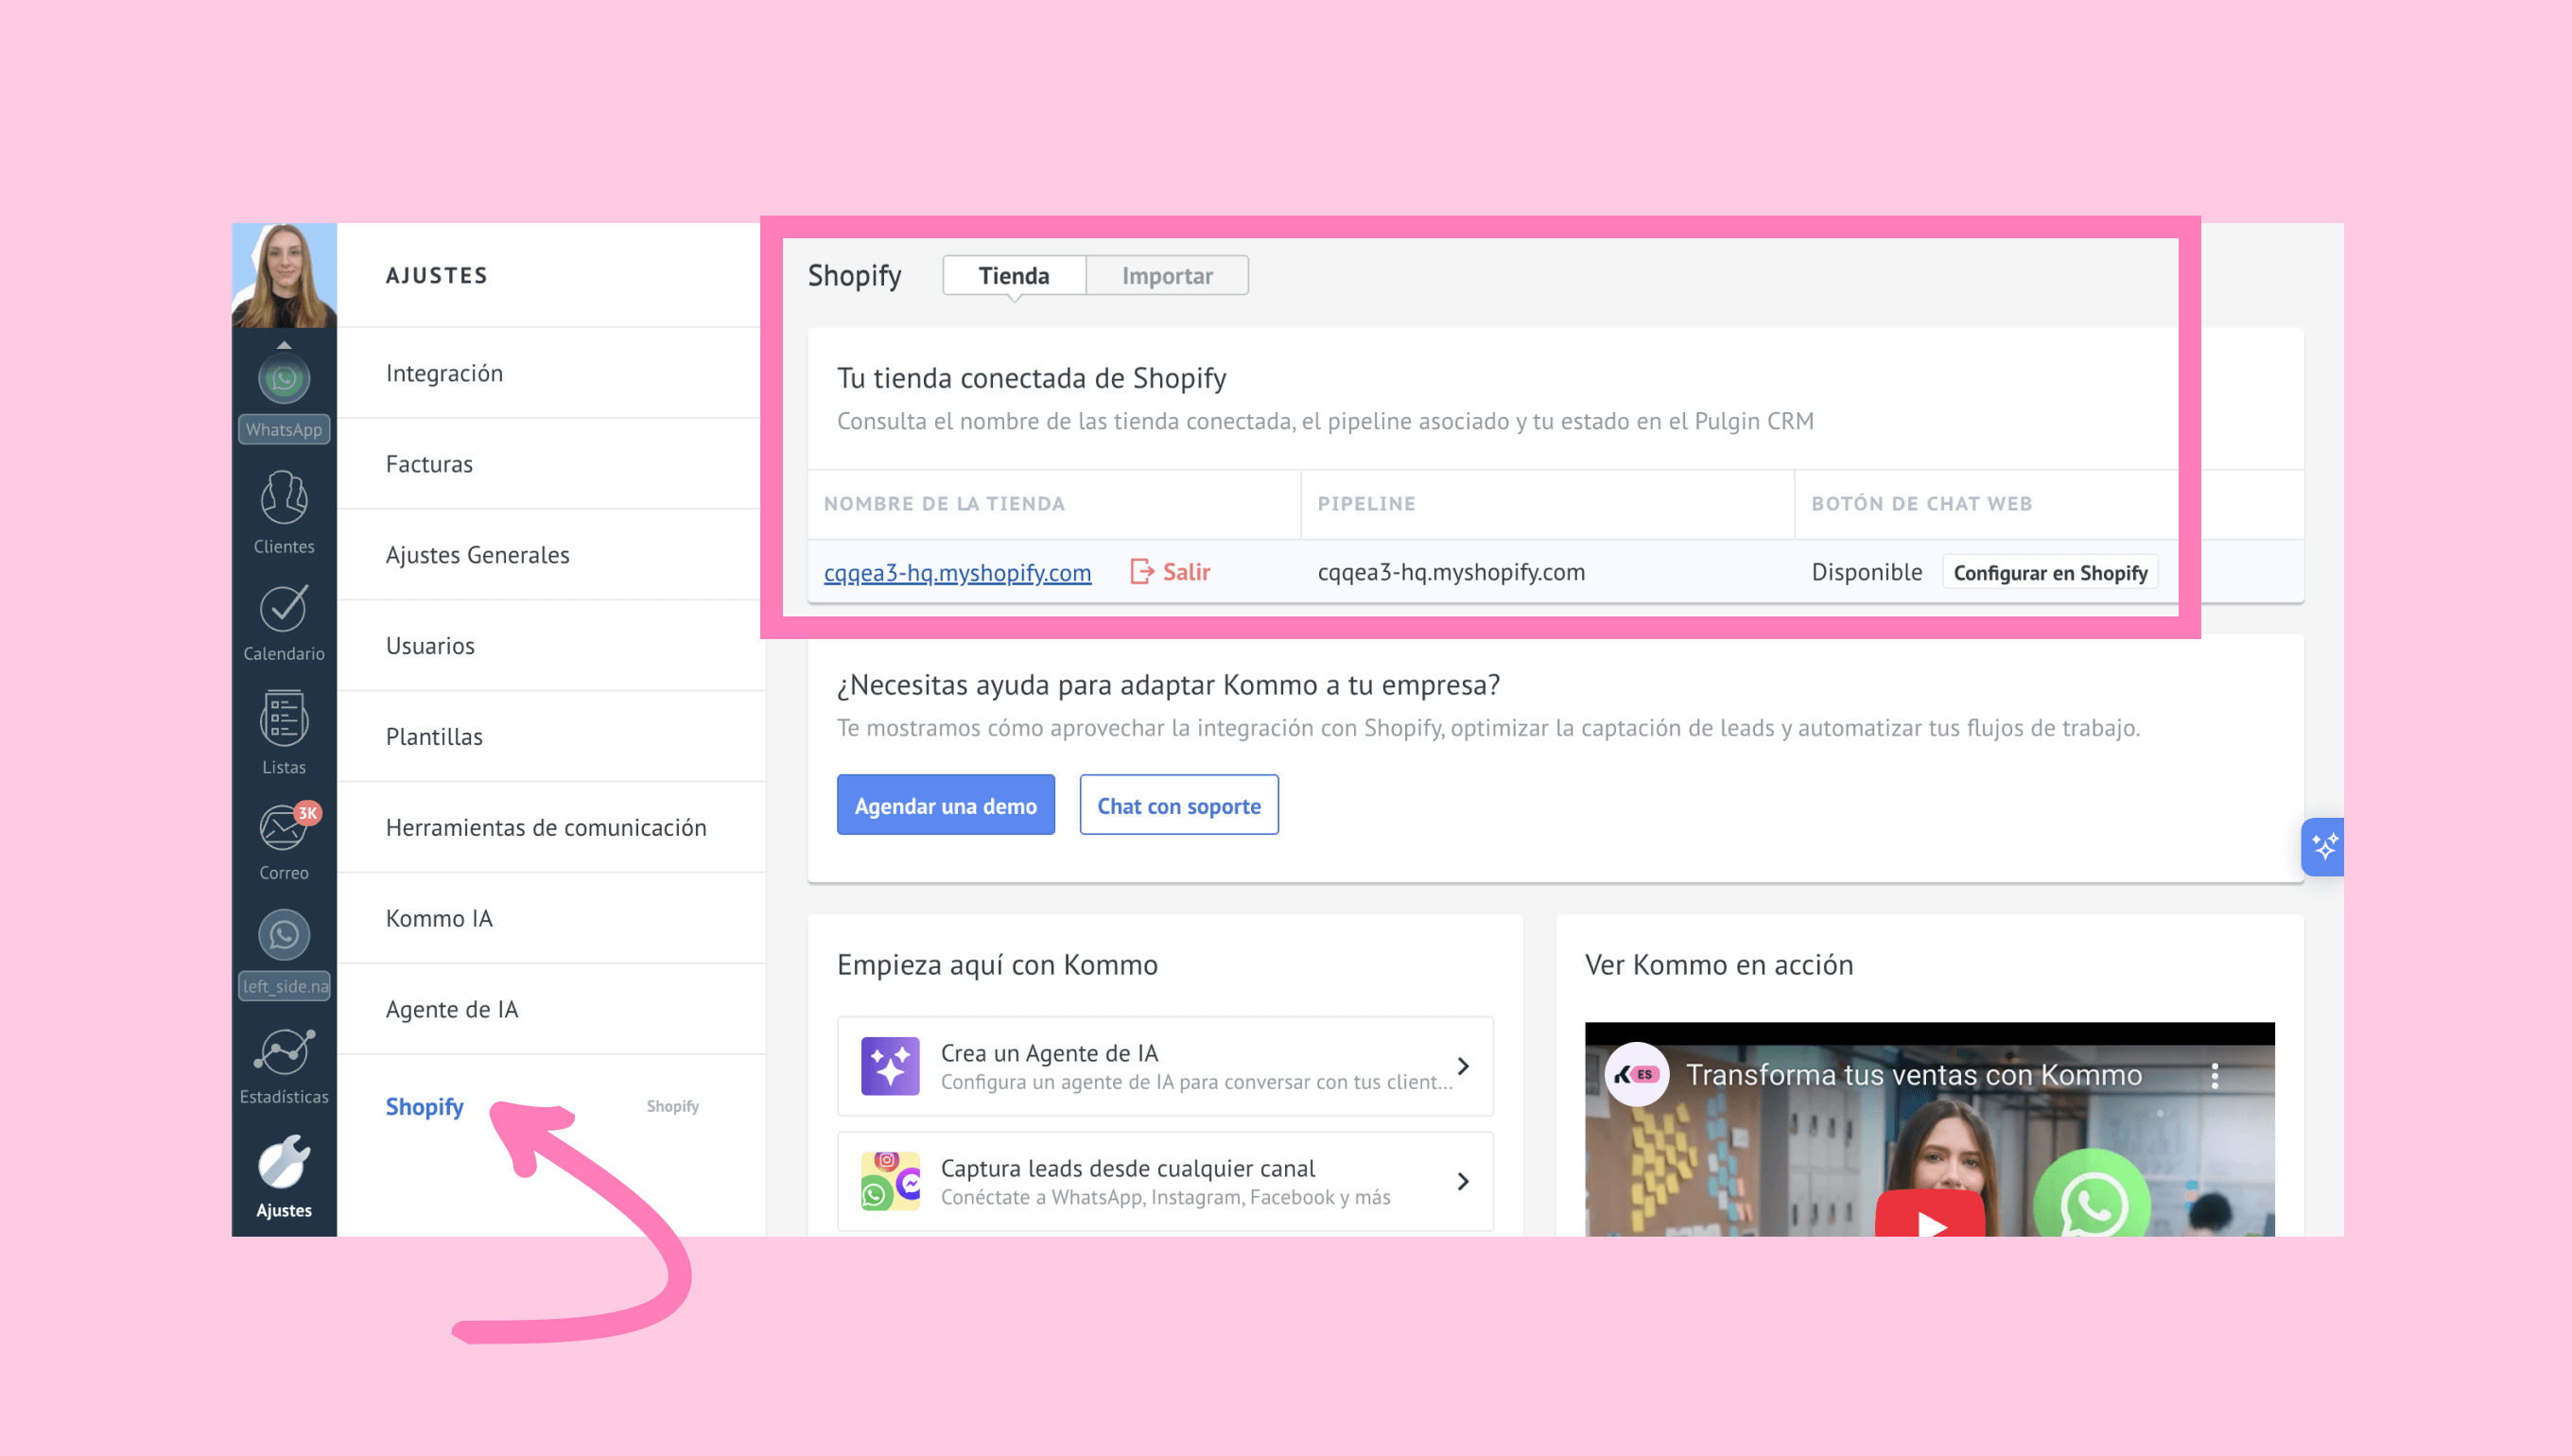The width and height of the screenshot is (2572, 1456).
Task: Click the AI sparkle assistant button
Action: (x=2323, y=847)
